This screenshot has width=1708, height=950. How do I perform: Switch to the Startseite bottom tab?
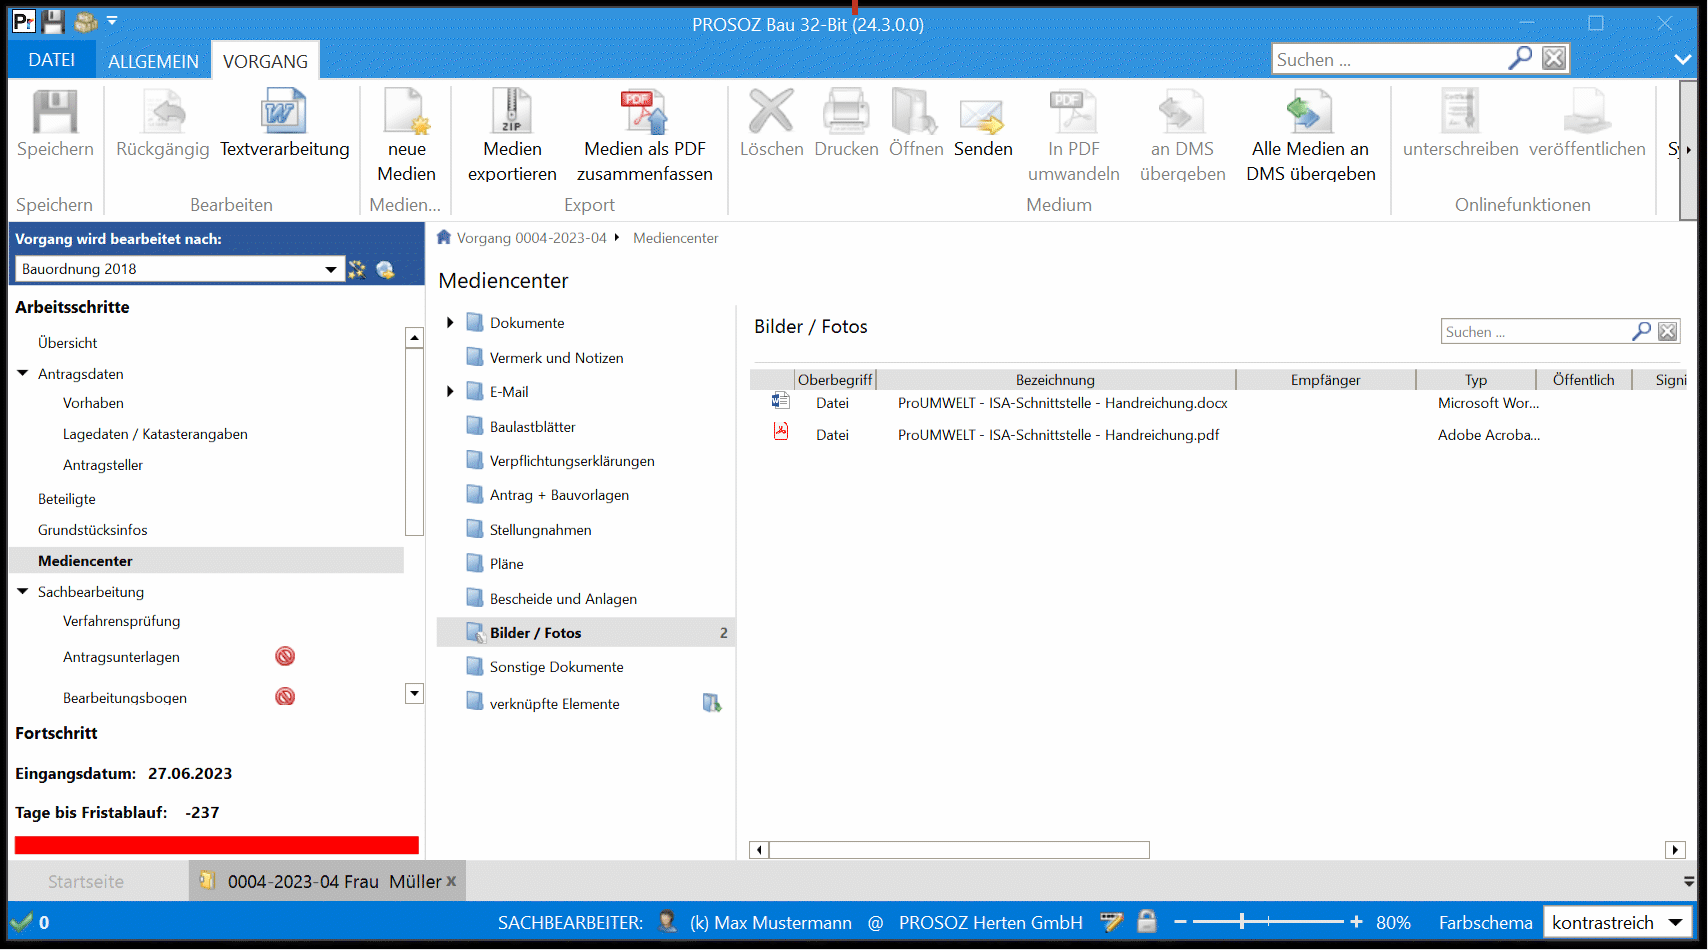(x=86, y=882)
